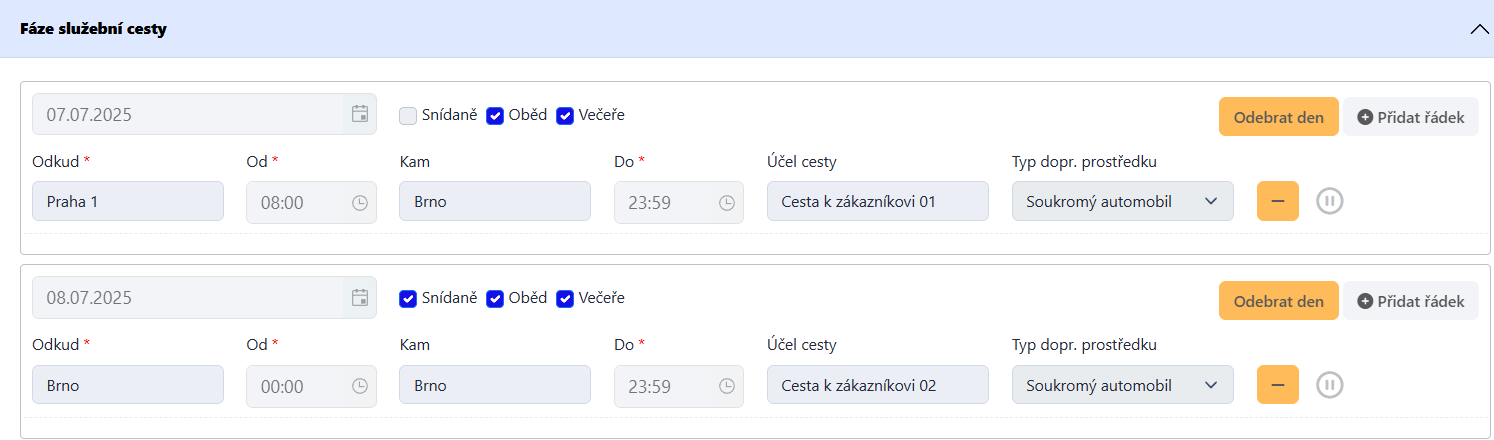The width and height of the screenshot is (1494, 440).
Task: Click Odebrat den for 07.07.2025
Action: click(1278, 117)
